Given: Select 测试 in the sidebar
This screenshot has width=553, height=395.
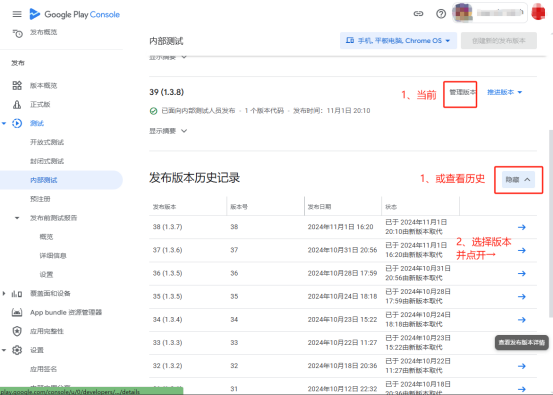Looking at the screenshot, I should pyautogui.click(x=37, y=123).
